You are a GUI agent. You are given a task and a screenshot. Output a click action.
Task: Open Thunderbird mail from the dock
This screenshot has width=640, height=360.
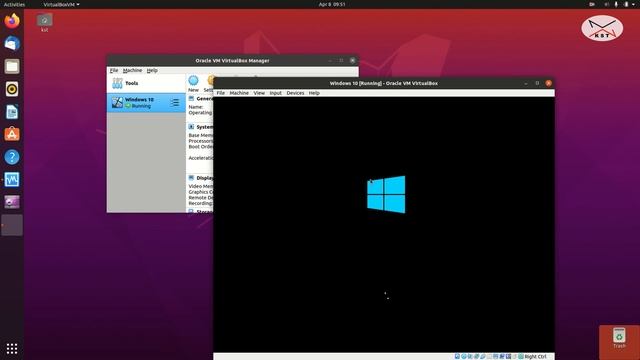pos(12,43)
